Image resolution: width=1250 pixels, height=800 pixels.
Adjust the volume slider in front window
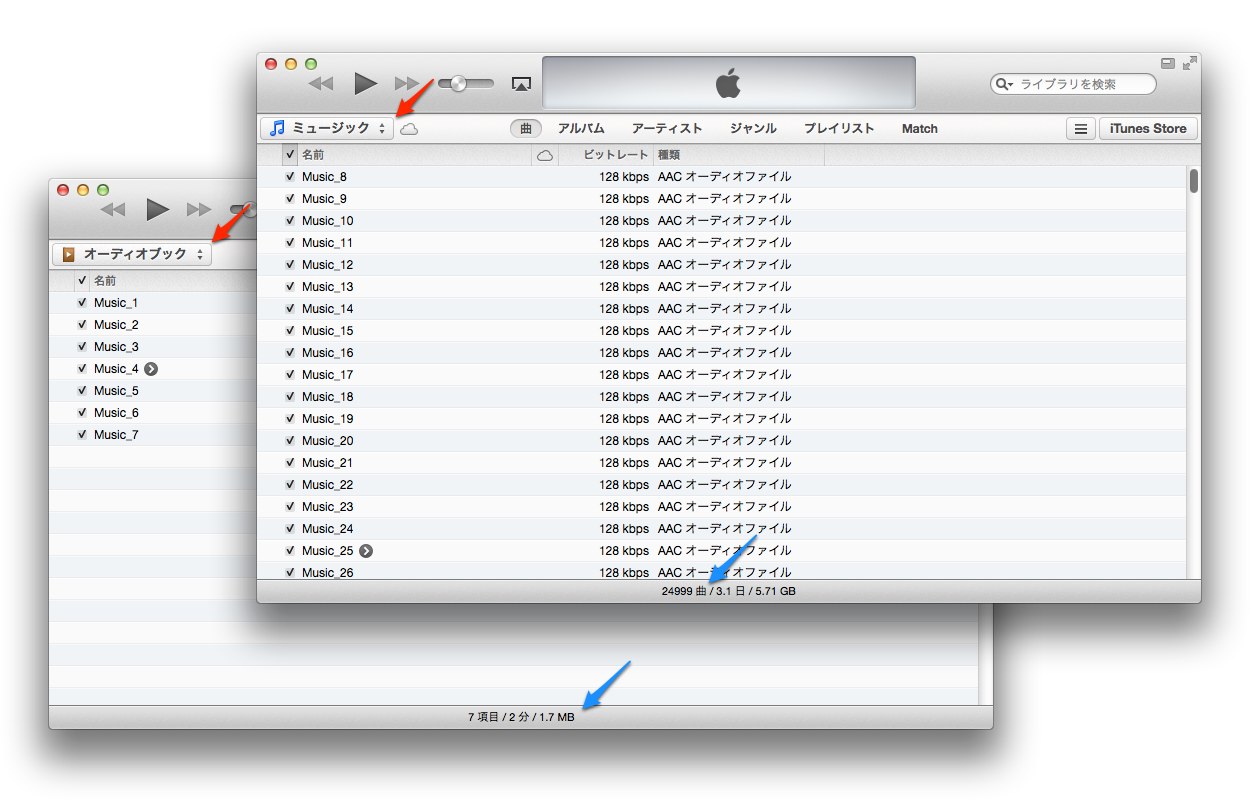466,84
